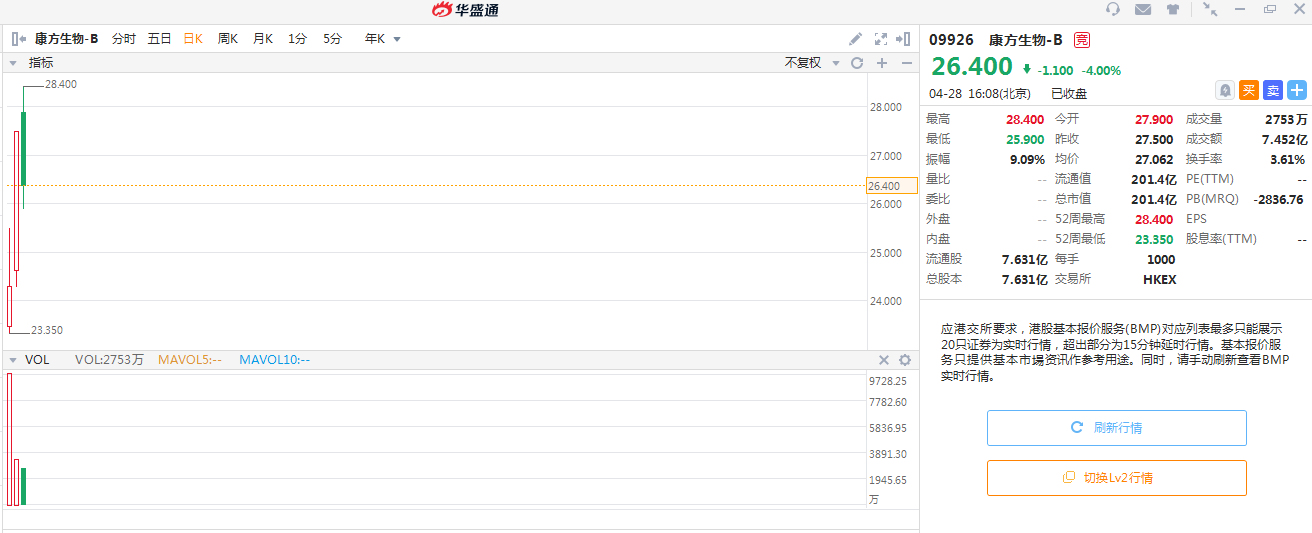Switch to 分时 intraday view
The image size is (1312, 533).
124,39
